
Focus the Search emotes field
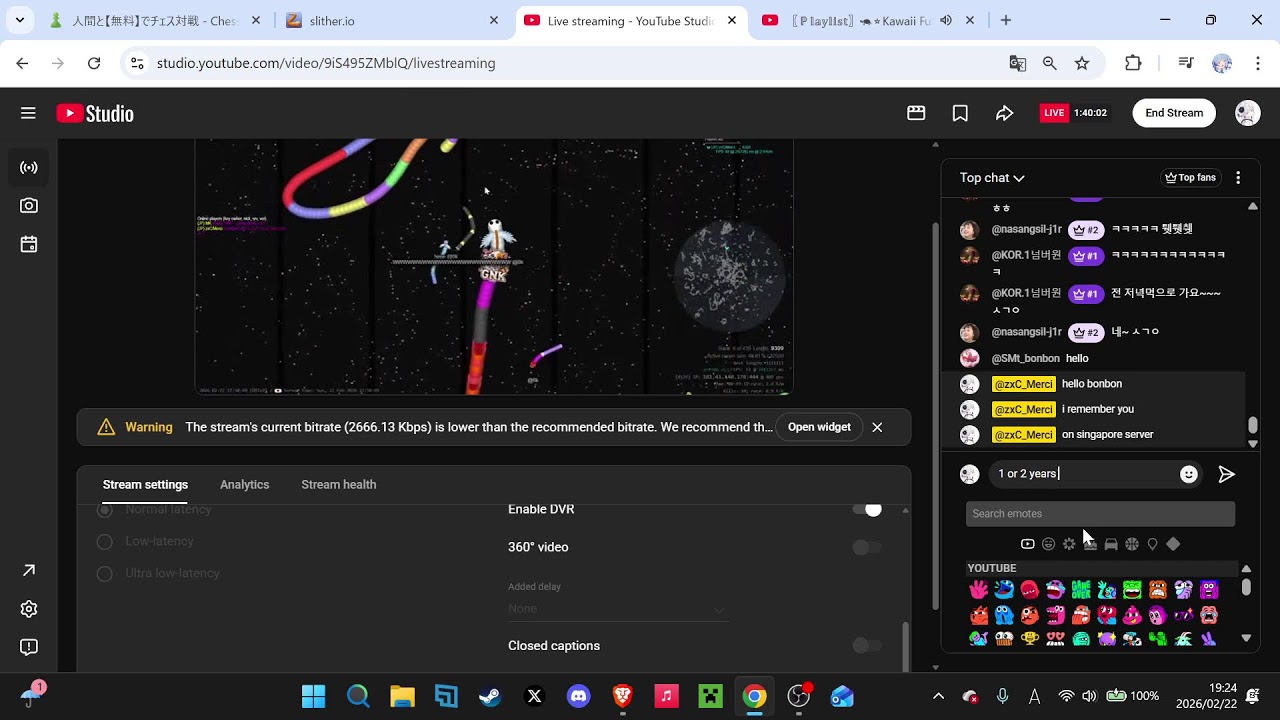(1100, 514)
